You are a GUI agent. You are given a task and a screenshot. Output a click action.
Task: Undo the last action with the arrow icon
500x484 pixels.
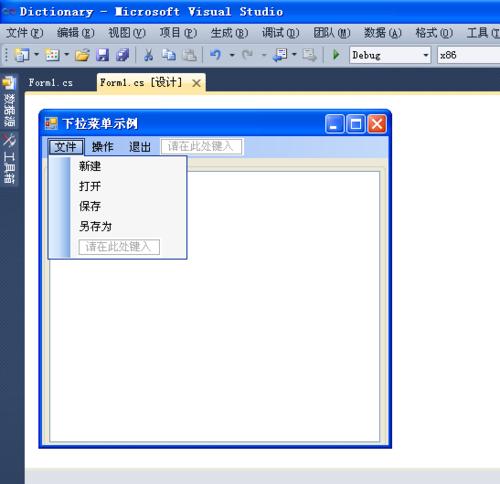pos(216,55)
